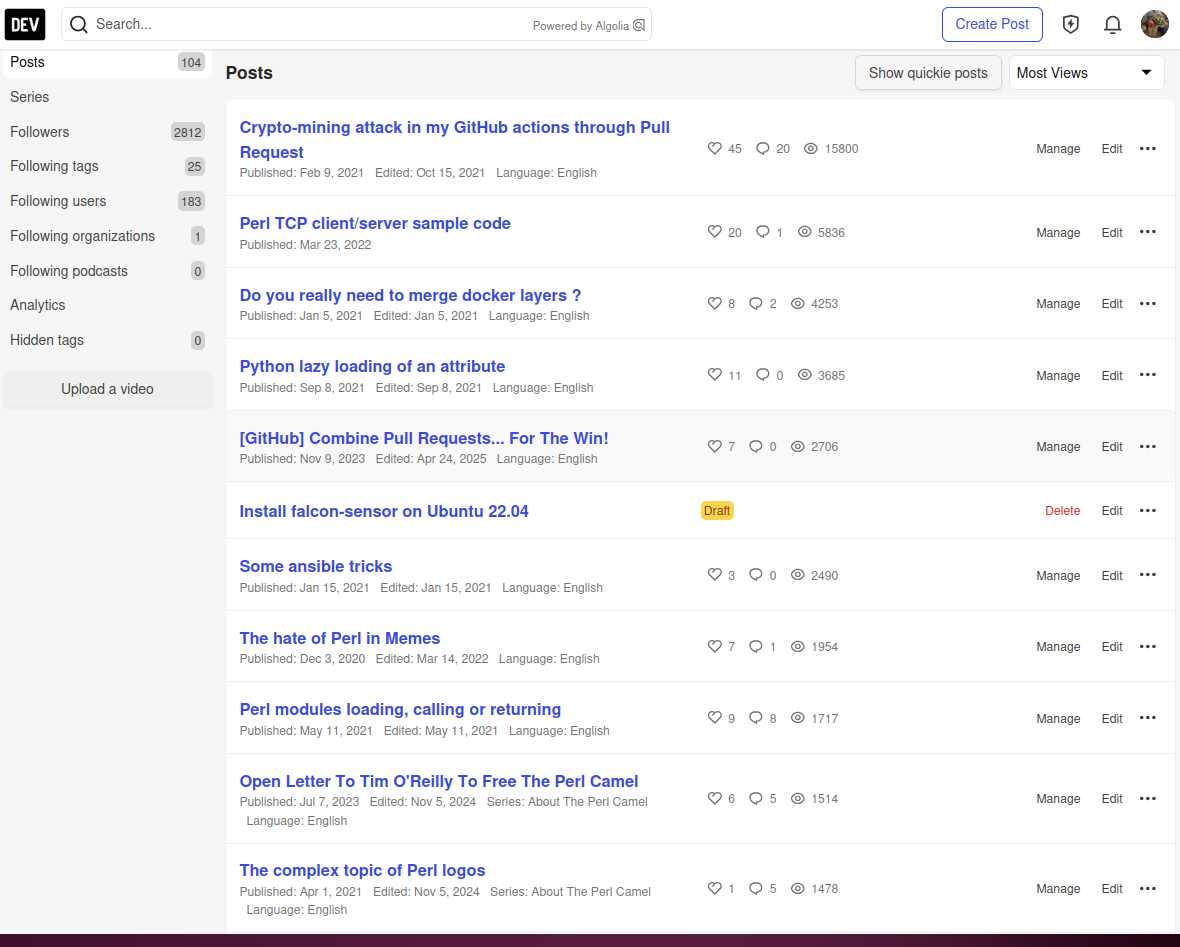The width and height of the screenshot is (1180, 947).
Task: Click the search magnifier icon
Action: (x=79, y=25)
